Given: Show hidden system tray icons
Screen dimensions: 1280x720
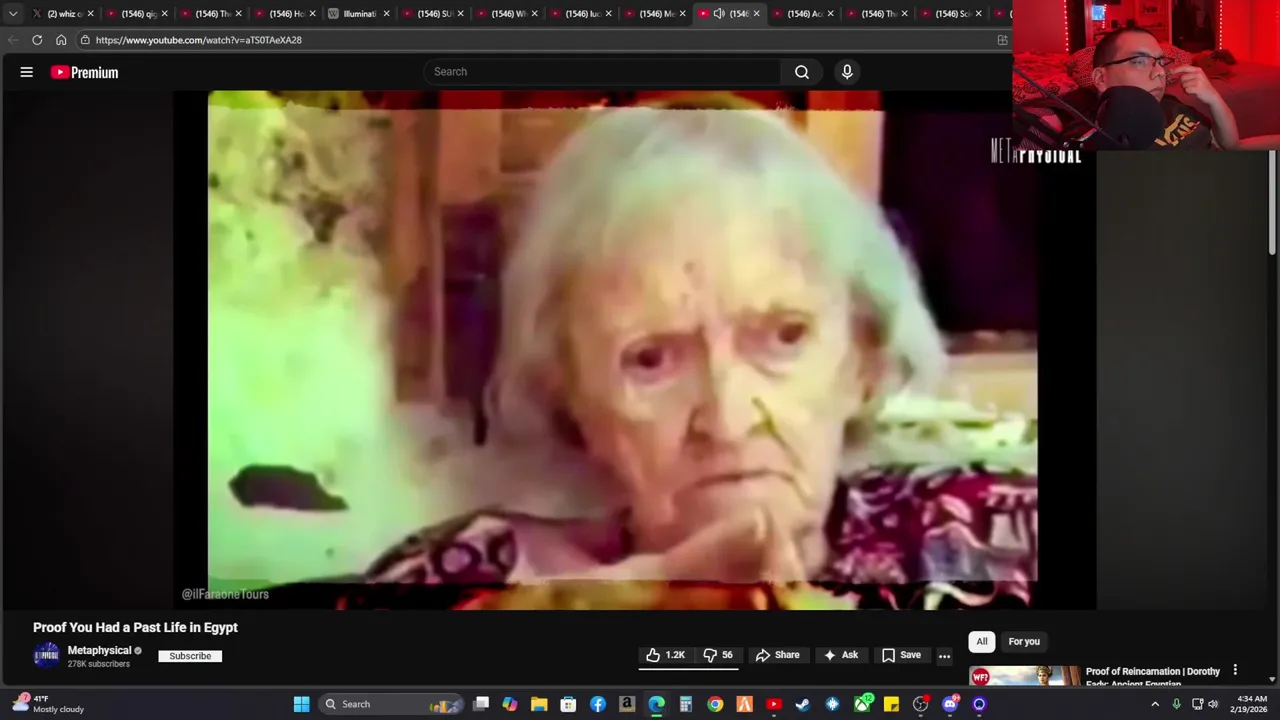Looking at the screenshot, I should coord(1155,704).
